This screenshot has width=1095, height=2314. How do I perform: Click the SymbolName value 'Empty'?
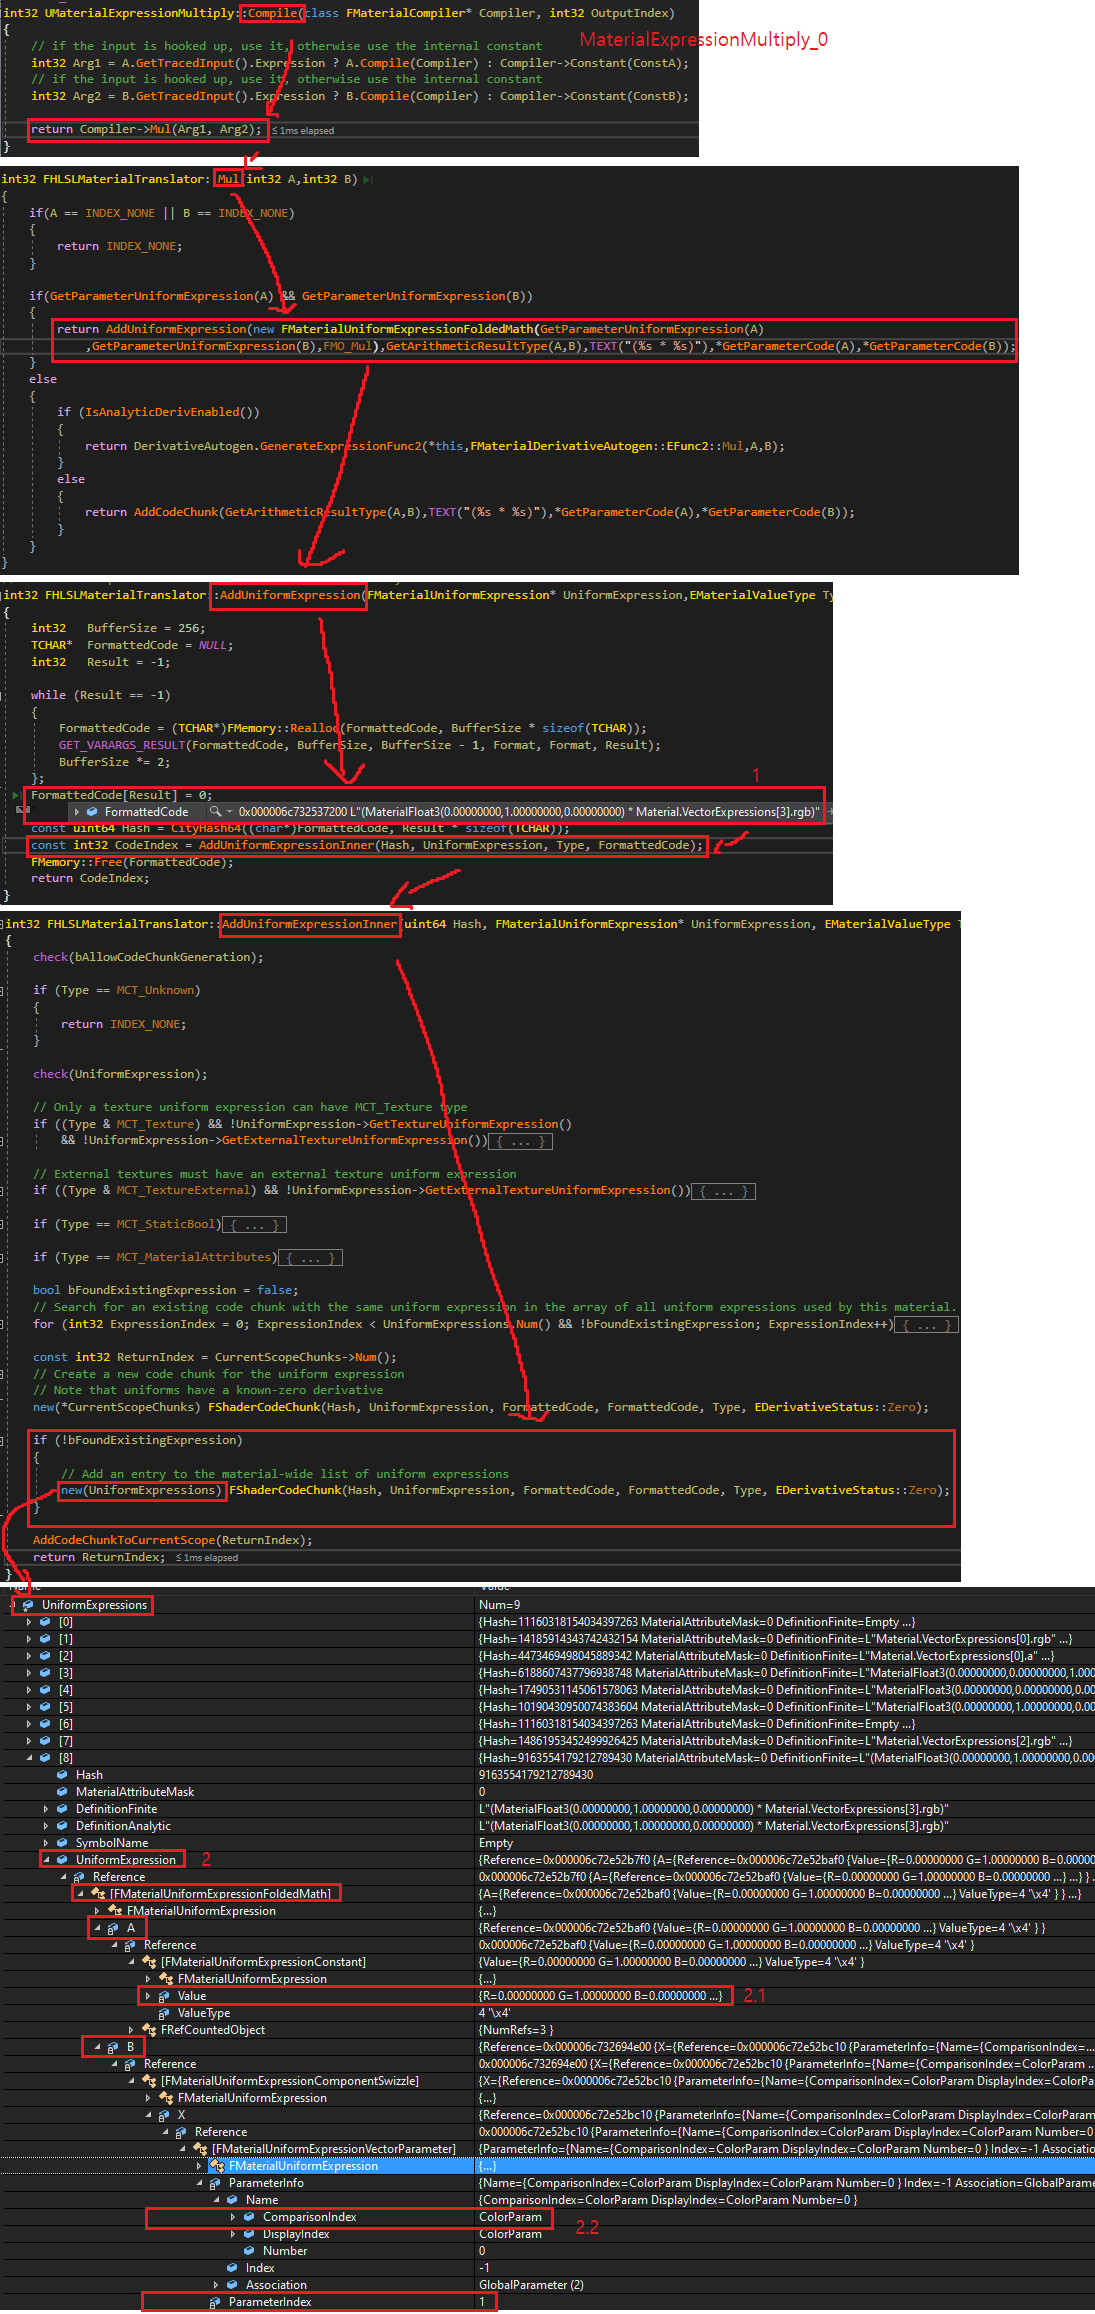click(496, 1843)
